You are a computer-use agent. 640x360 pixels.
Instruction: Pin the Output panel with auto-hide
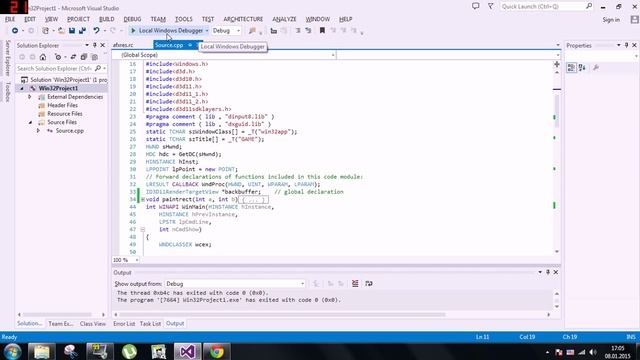[x=548, y=272]
